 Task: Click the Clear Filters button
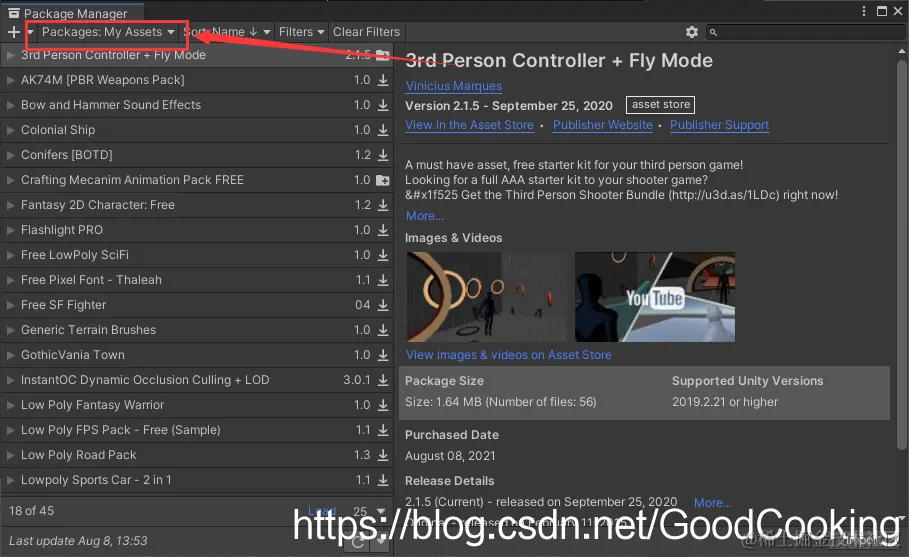point(366,32)
